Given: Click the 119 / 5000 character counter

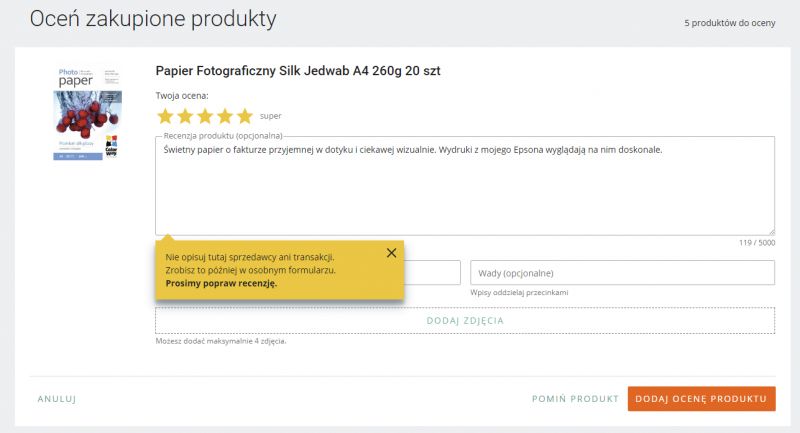Looking at the screenshot, I should click(x=757, y=243).
